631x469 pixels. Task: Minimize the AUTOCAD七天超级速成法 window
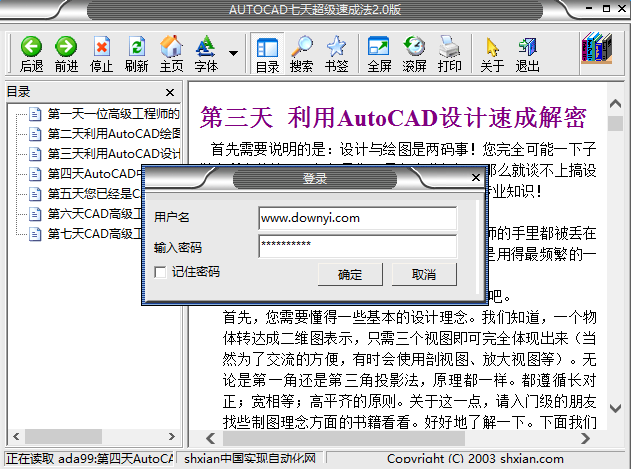589,8
